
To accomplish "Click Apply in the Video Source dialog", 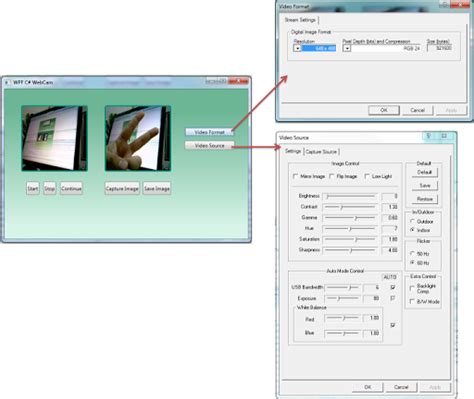I will pyautogui.click(x=435, y=387).
